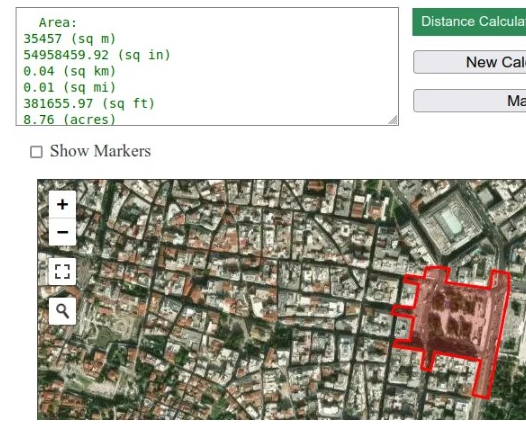Select the '0.04 (sq km)' line
The width and height of the screenshot is (526, 425).
pos(69,71)
